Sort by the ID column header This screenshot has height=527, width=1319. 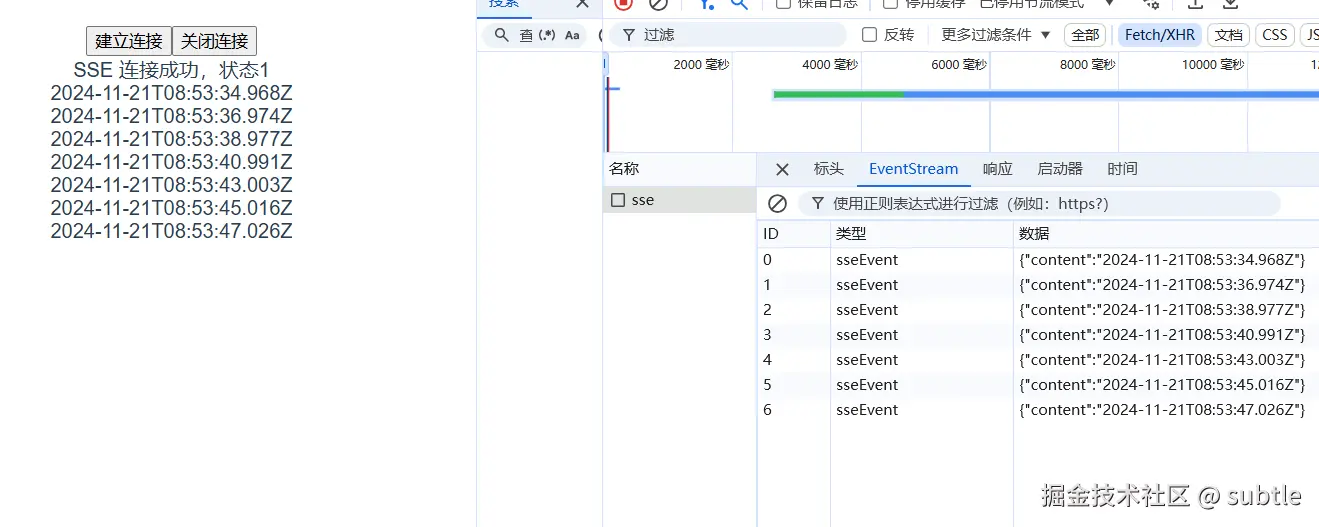(794, 234)
